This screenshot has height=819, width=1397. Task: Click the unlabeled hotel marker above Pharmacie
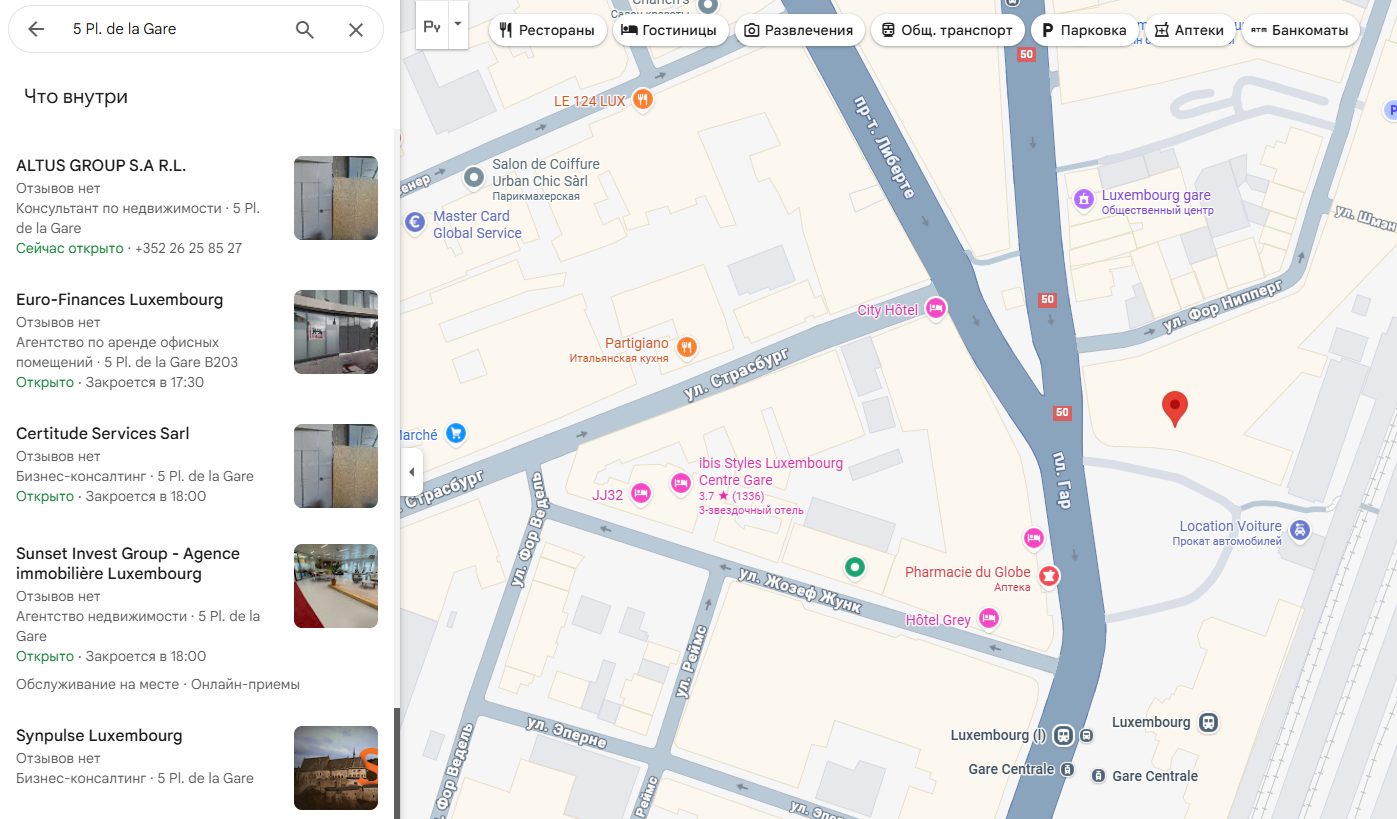(x=1034, y=538)
